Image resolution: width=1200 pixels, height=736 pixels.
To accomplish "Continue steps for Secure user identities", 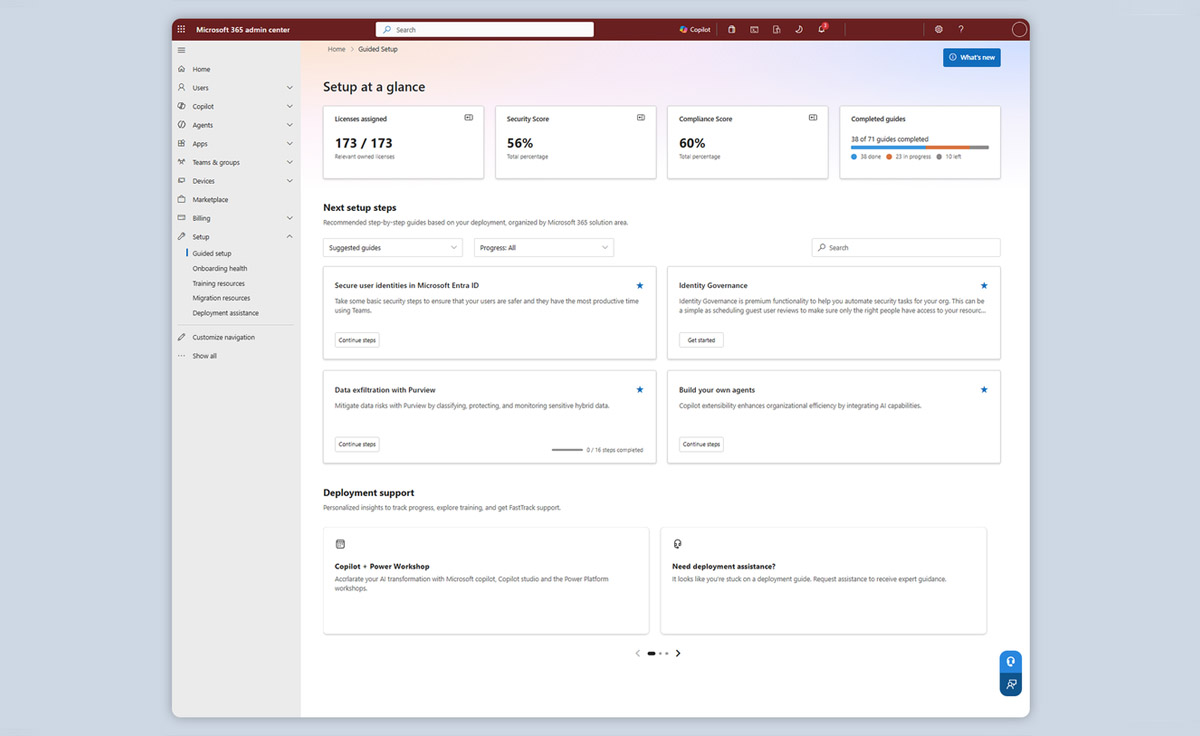I will coord(357,340).
